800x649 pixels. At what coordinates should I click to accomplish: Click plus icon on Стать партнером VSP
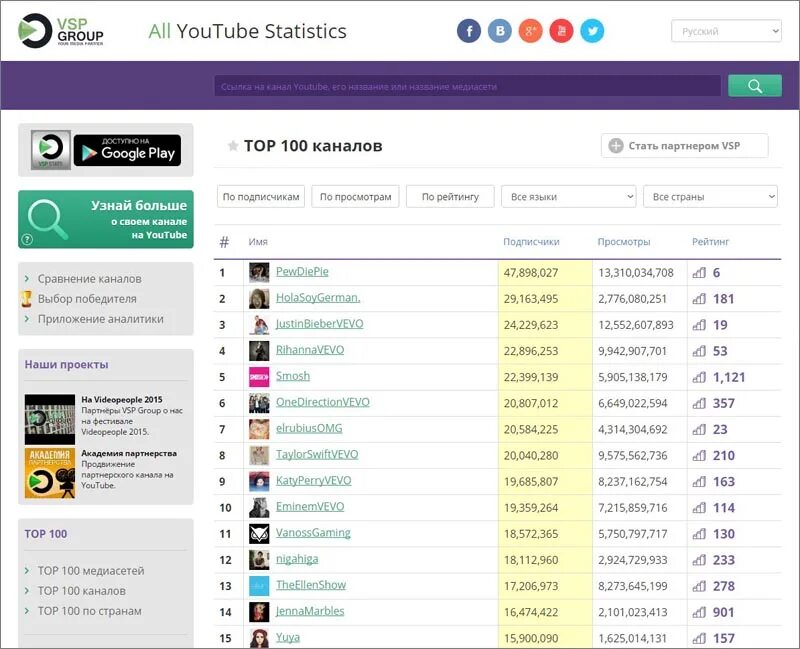tap(616, 145)
